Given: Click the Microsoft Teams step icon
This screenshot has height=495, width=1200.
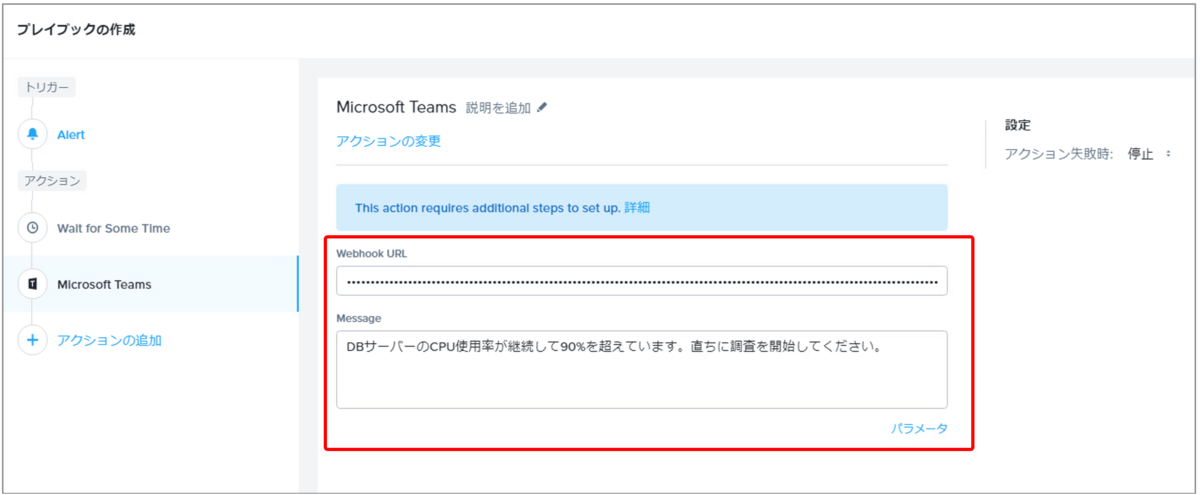Looking at the screenshot, I should click(x=33, y=284).
